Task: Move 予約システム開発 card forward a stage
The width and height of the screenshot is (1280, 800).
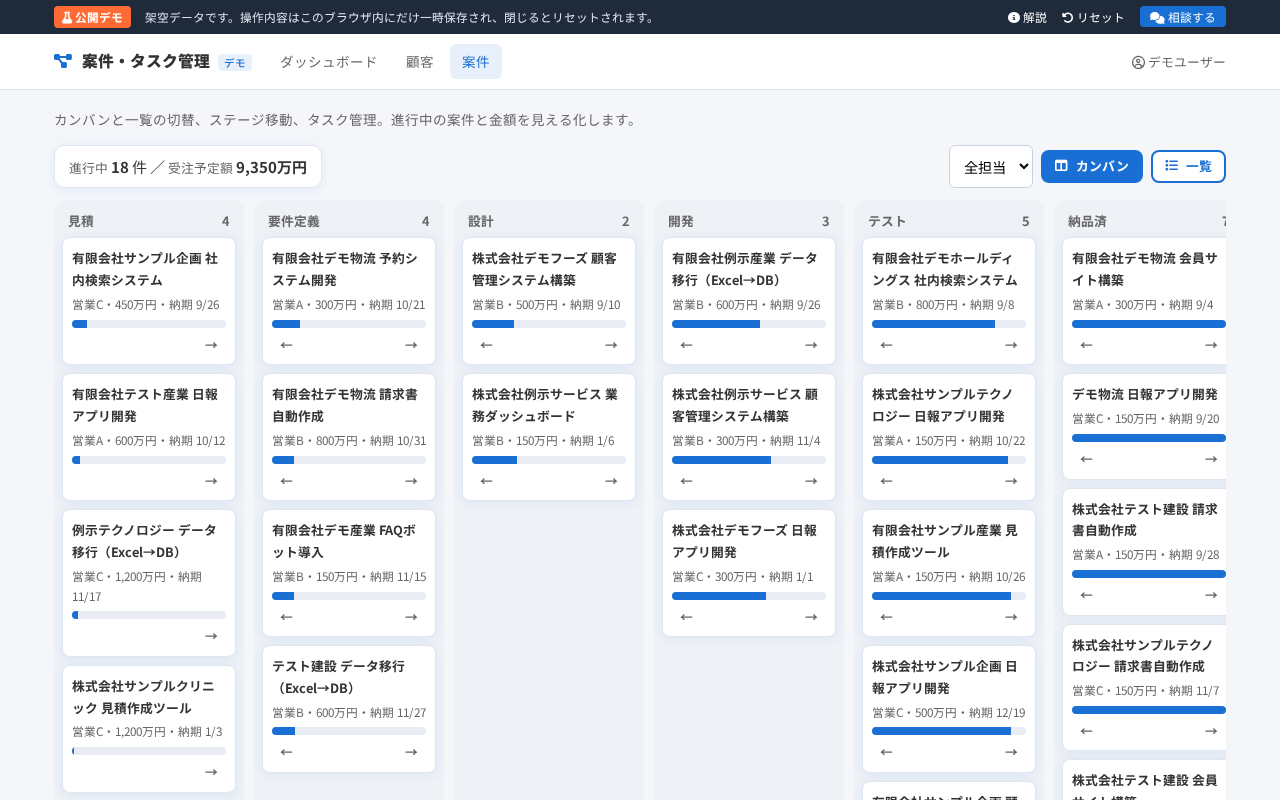Action: (411, 345)
